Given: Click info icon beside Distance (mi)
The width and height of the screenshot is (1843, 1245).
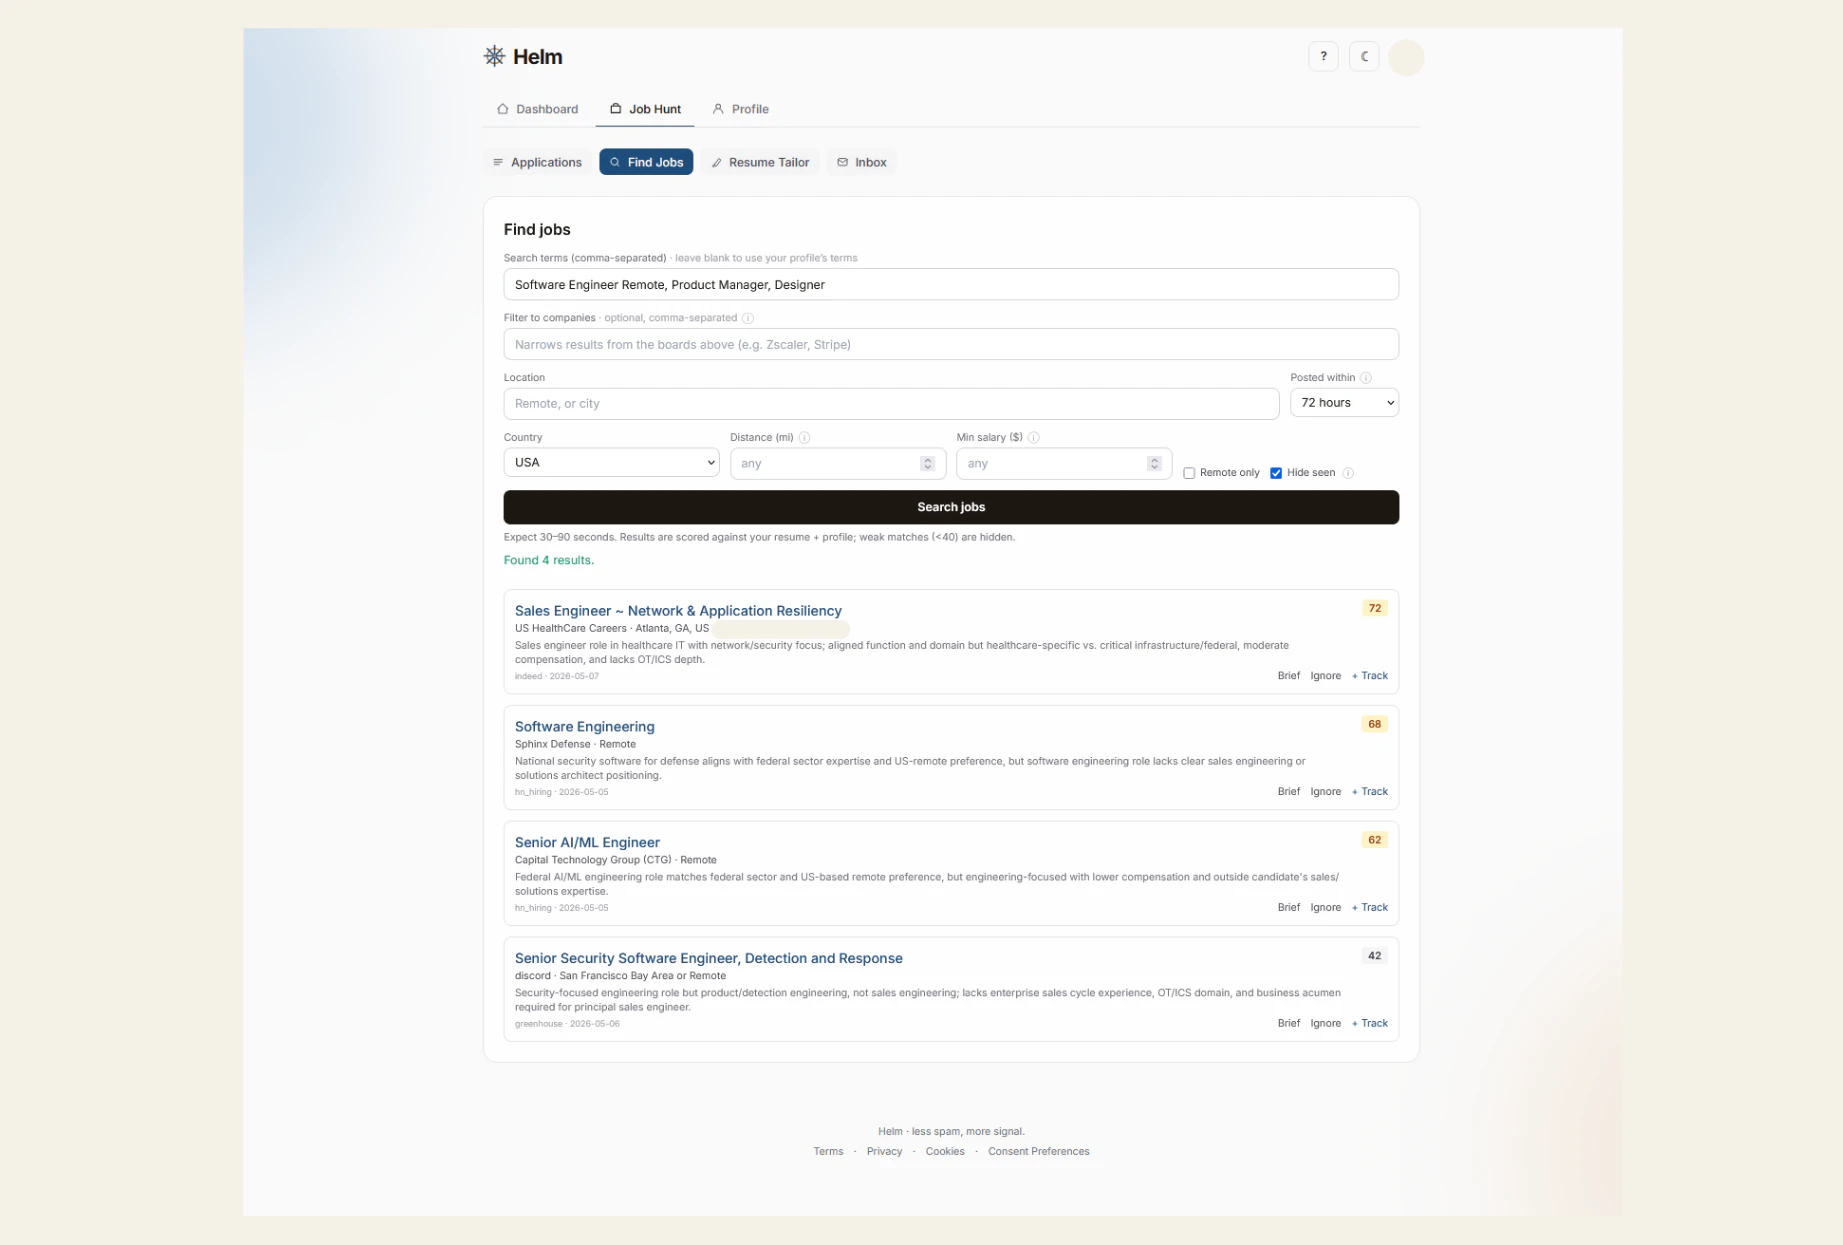Looking at the screenshot, I should tap(805, 438).
